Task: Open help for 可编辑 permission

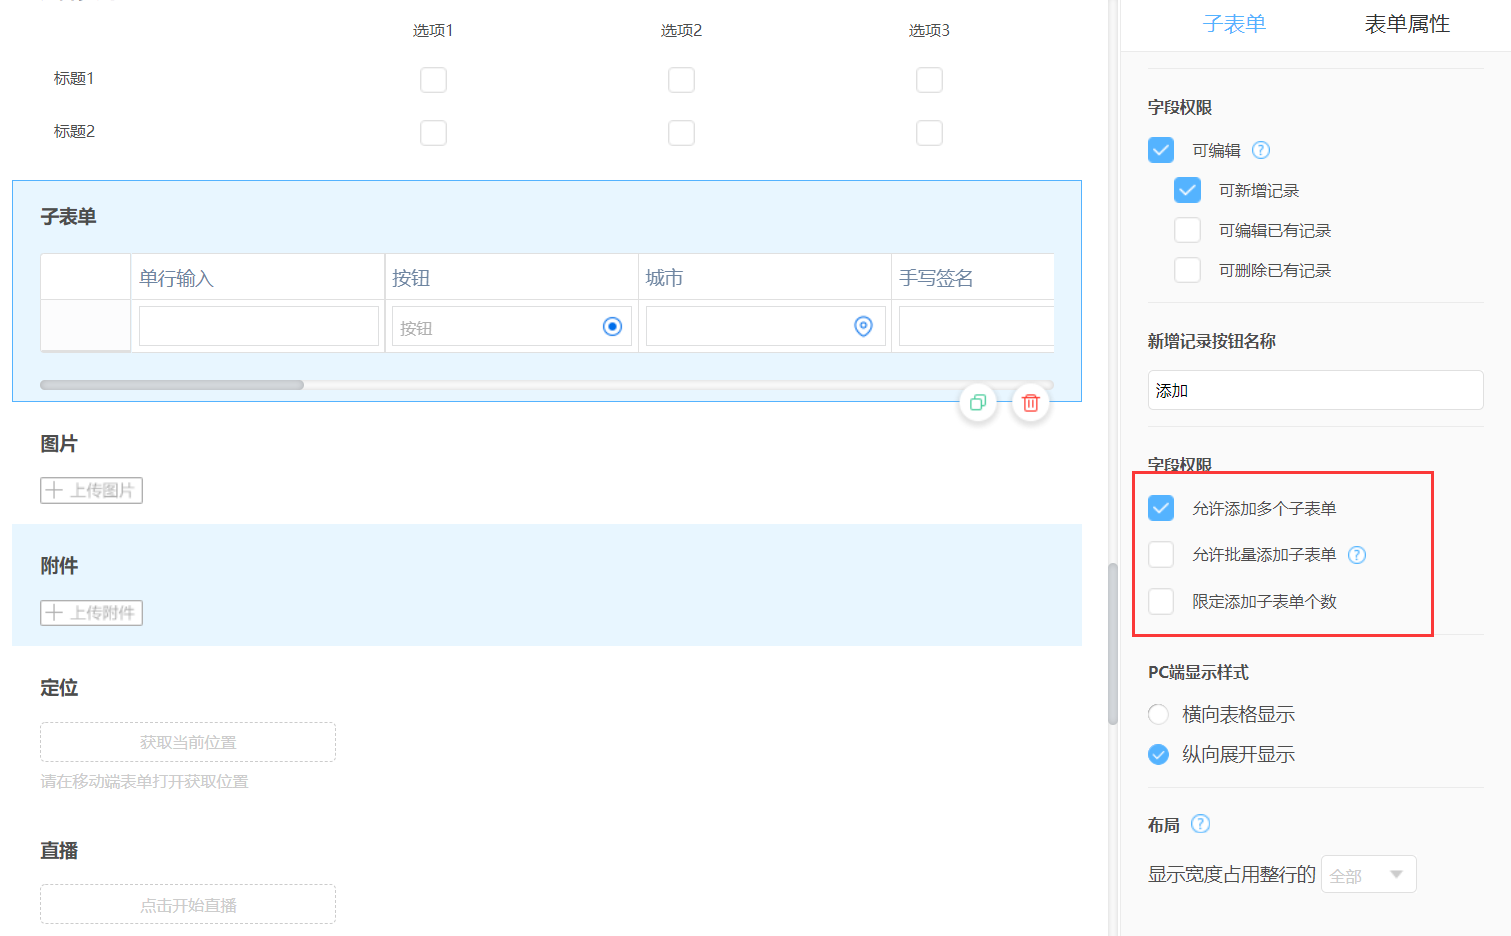Action: (x=1261, y=150)
